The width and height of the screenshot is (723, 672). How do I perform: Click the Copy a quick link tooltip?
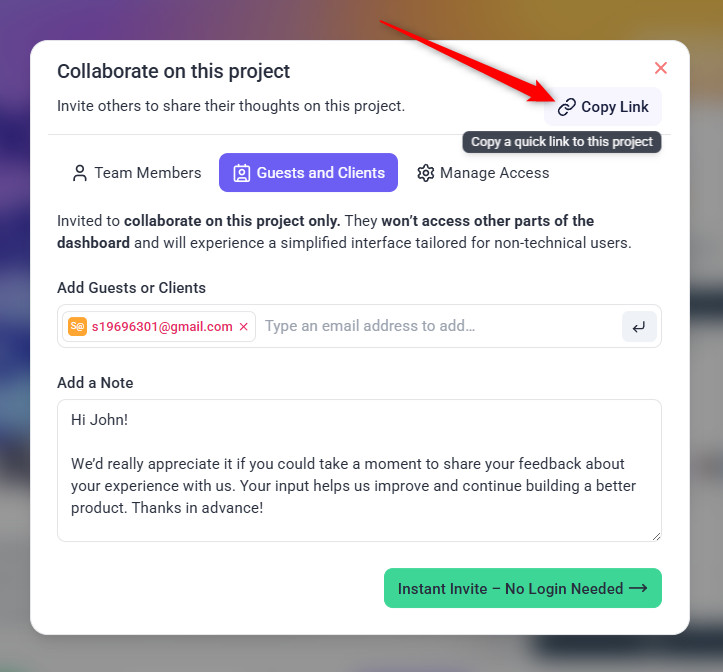coord(562,142)
